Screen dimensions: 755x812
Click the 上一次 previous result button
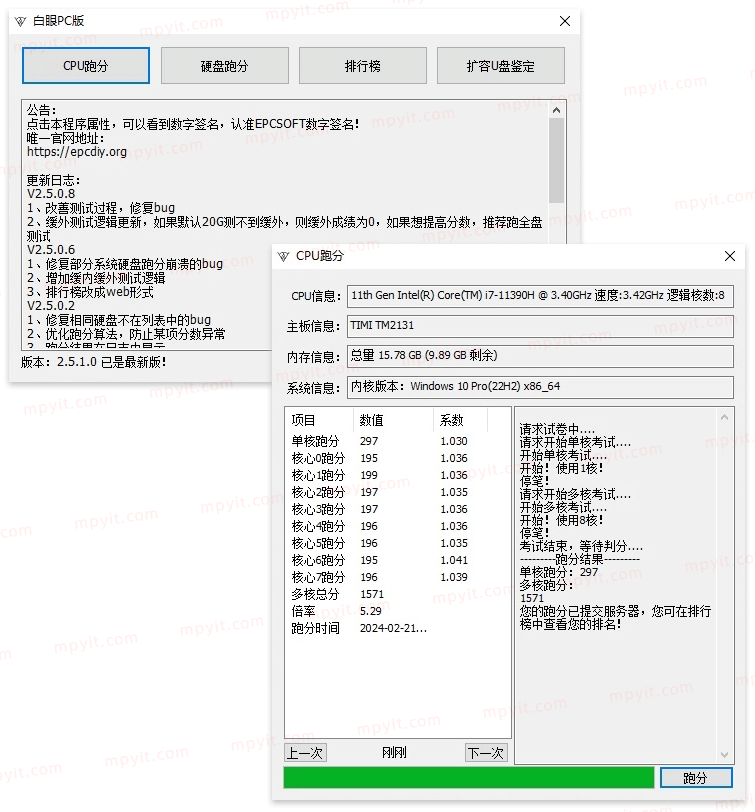(x=306, y=753)
